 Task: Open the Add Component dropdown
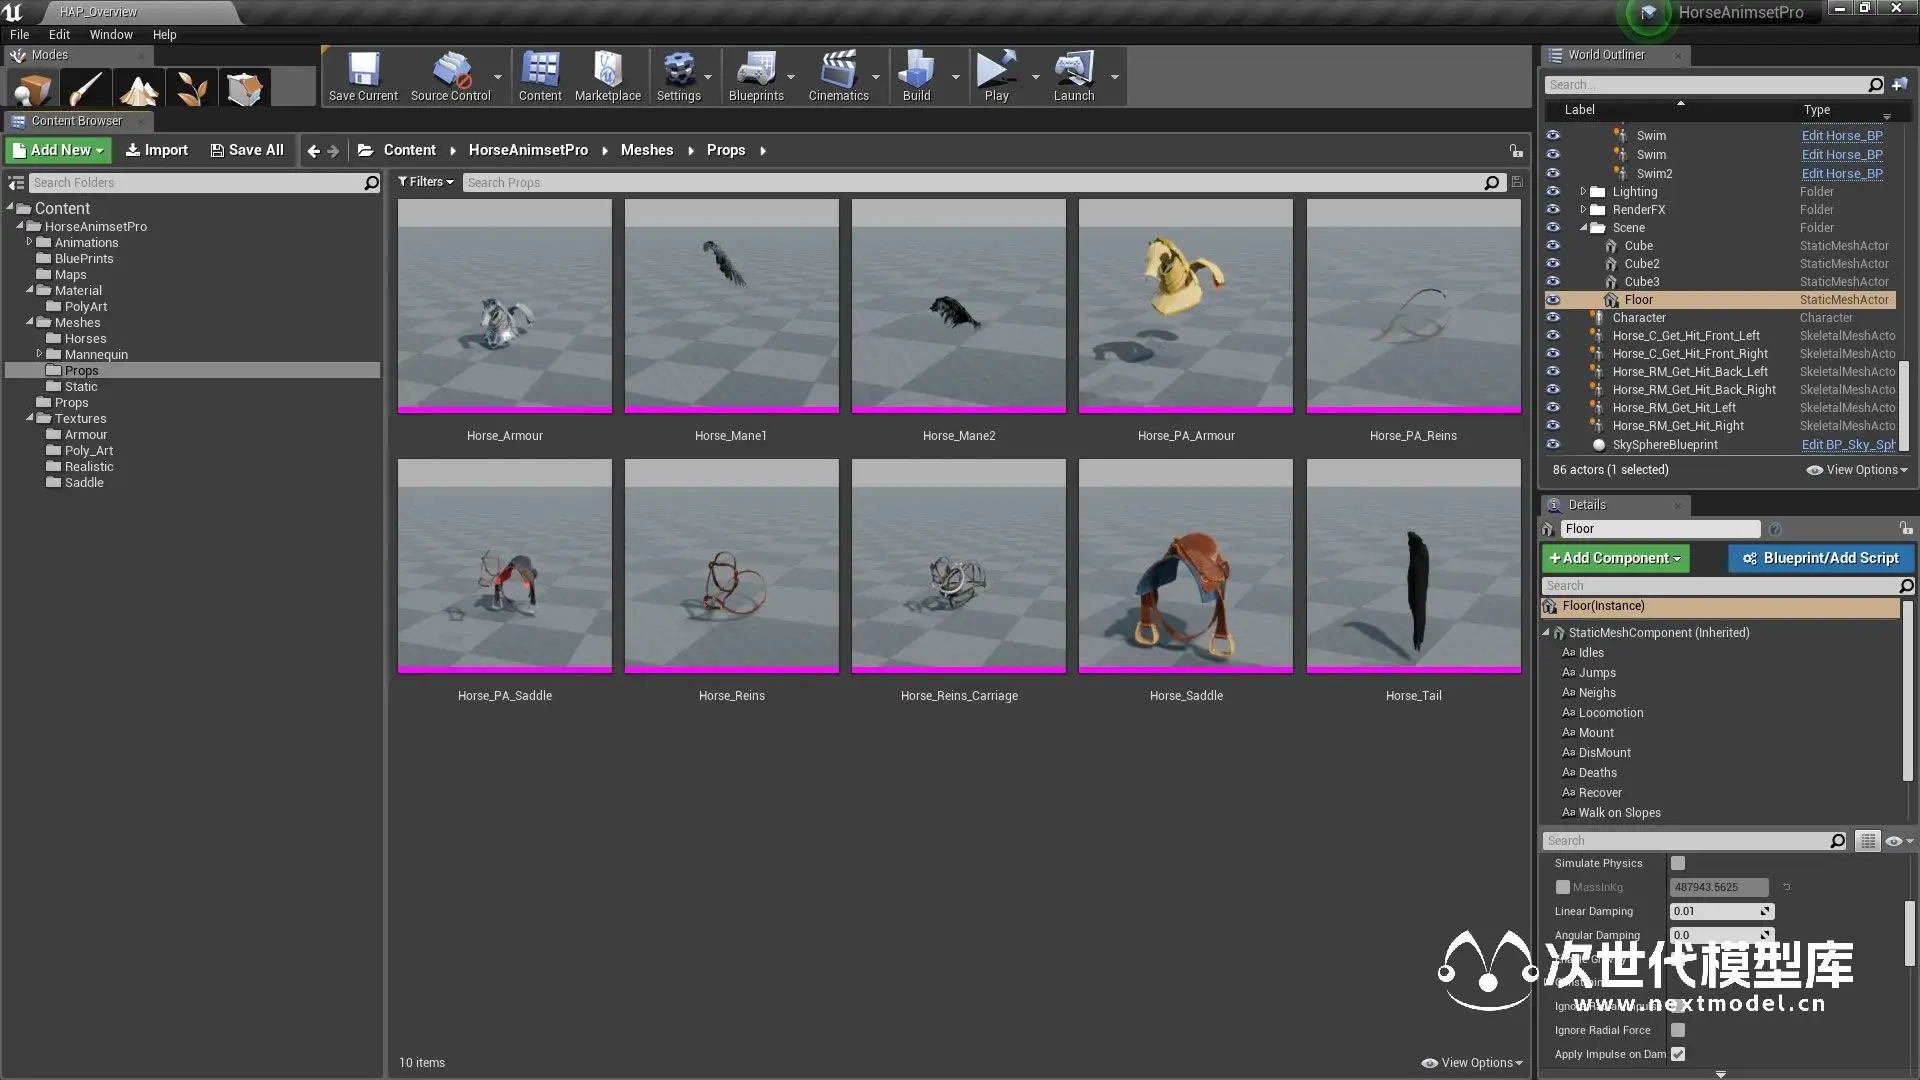(1615, 558)
